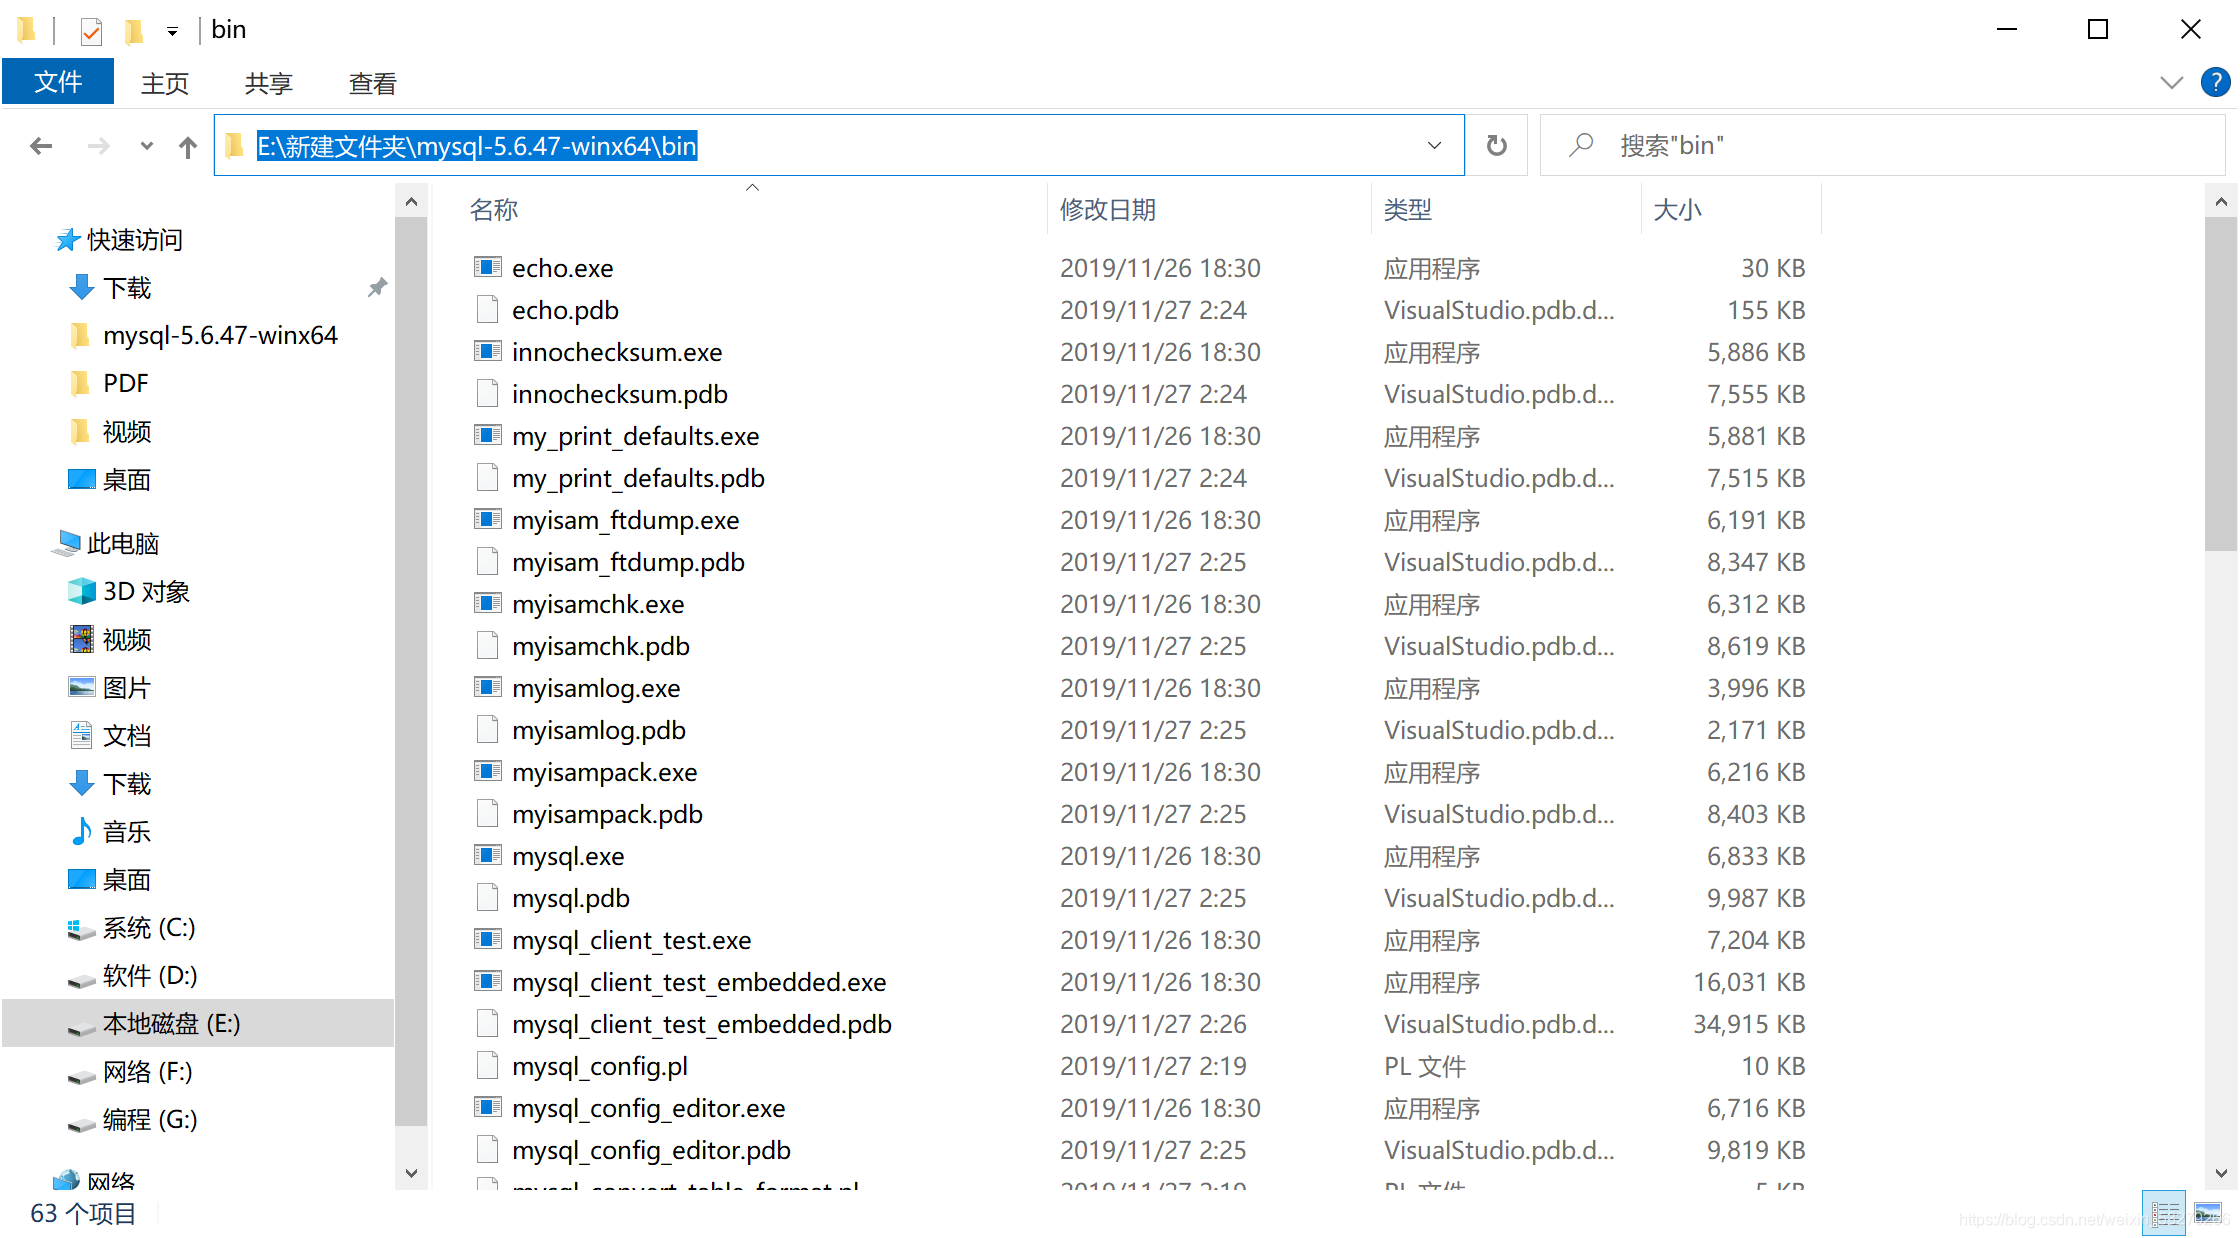2240x1238 pixels.
Task: Select drive 软件 (D:) in sidebar
Action: 150,976
